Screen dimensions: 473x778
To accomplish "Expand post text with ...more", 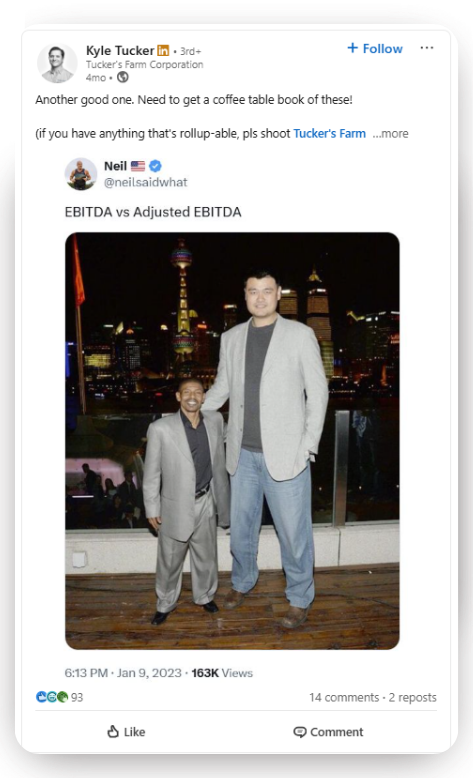I will click(x=391, y=133).
